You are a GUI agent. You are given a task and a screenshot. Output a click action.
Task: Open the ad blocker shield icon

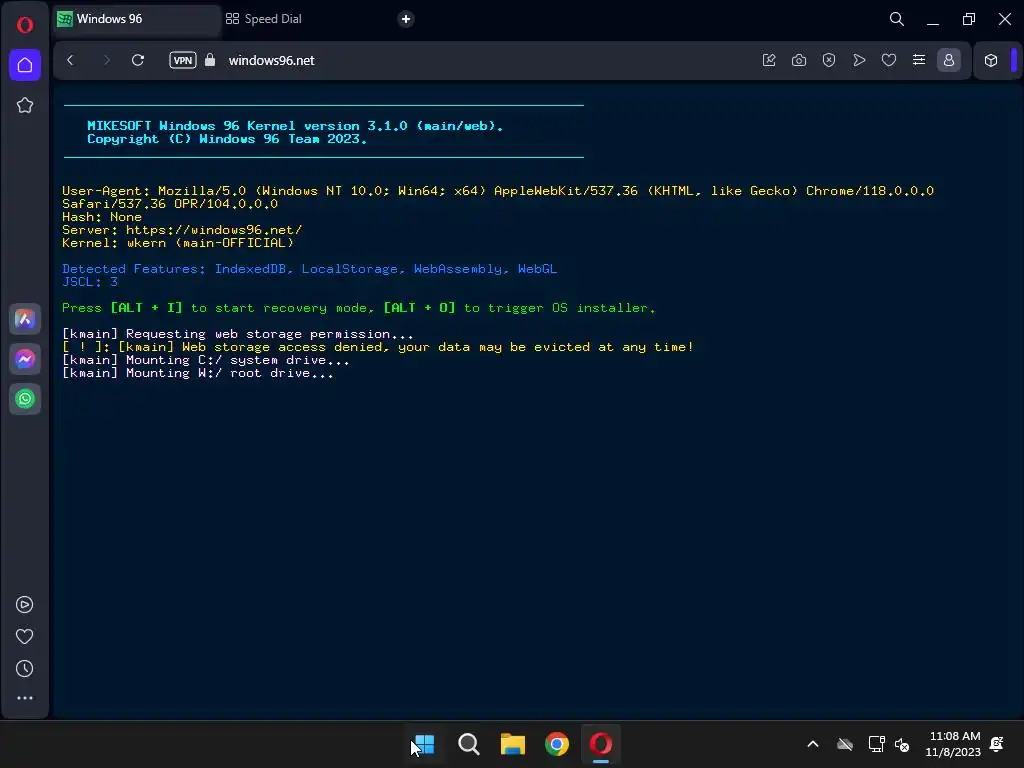[829, 60]
